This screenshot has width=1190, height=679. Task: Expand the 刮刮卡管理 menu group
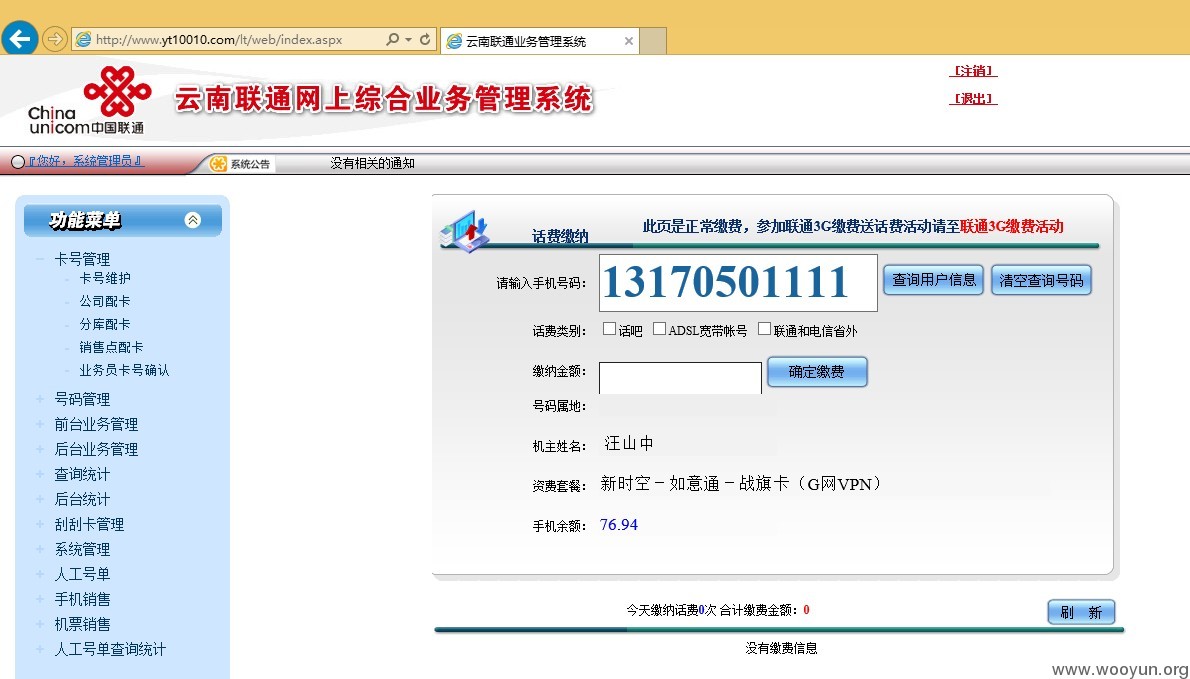(x=89, y=524)
